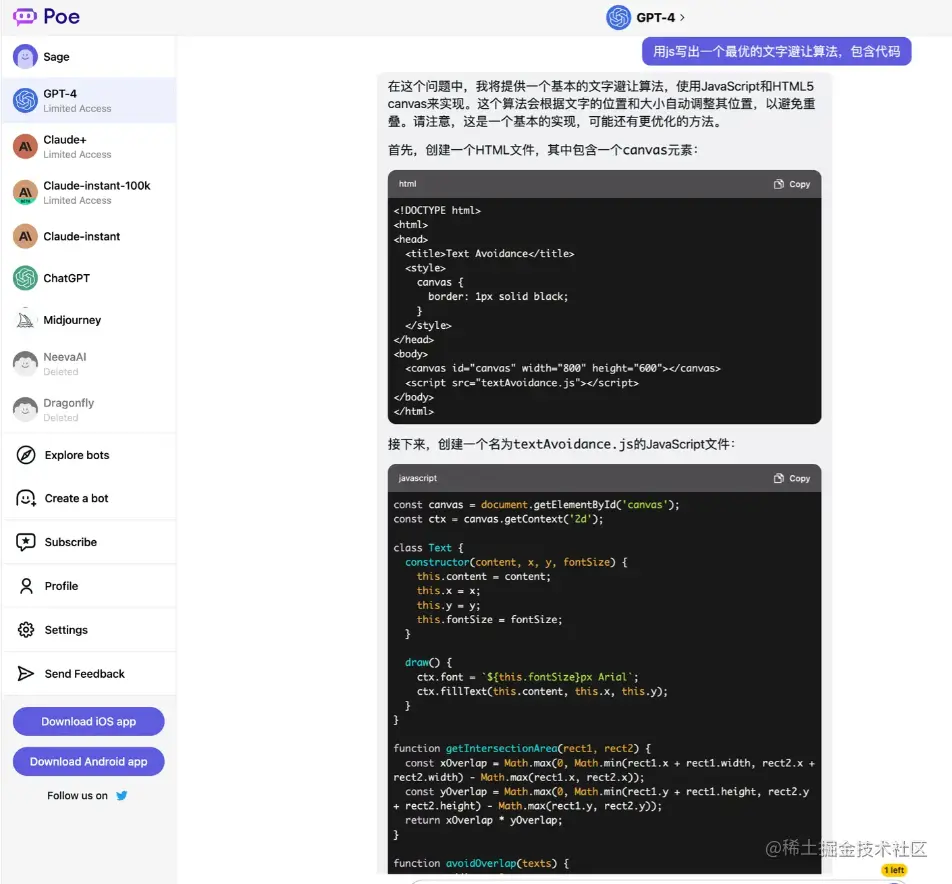Screen dimensions: 952x884
Task: Open Claude-instant chat
Action: 89,236
